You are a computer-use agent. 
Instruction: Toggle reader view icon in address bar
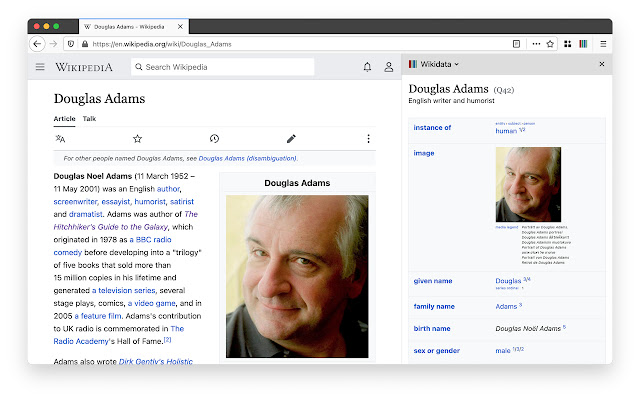tap(516, 44)
